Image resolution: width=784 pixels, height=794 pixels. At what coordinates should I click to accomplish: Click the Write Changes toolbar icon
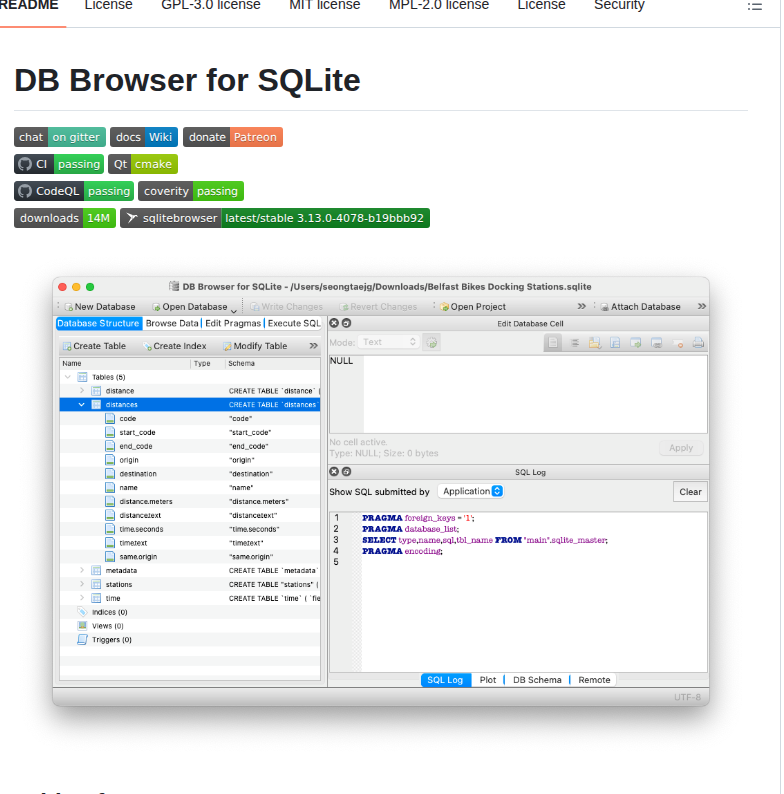pos(255,307)
